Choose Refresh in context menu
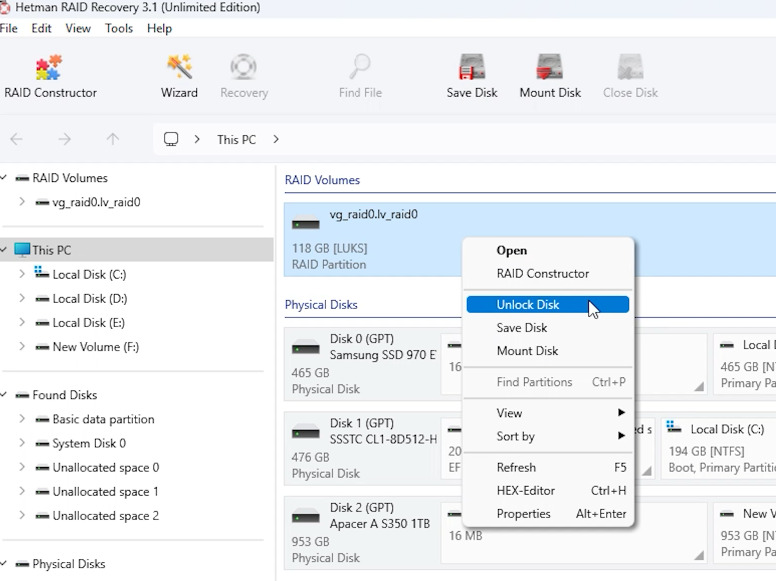776x581 pixels. tap(548, 468)
